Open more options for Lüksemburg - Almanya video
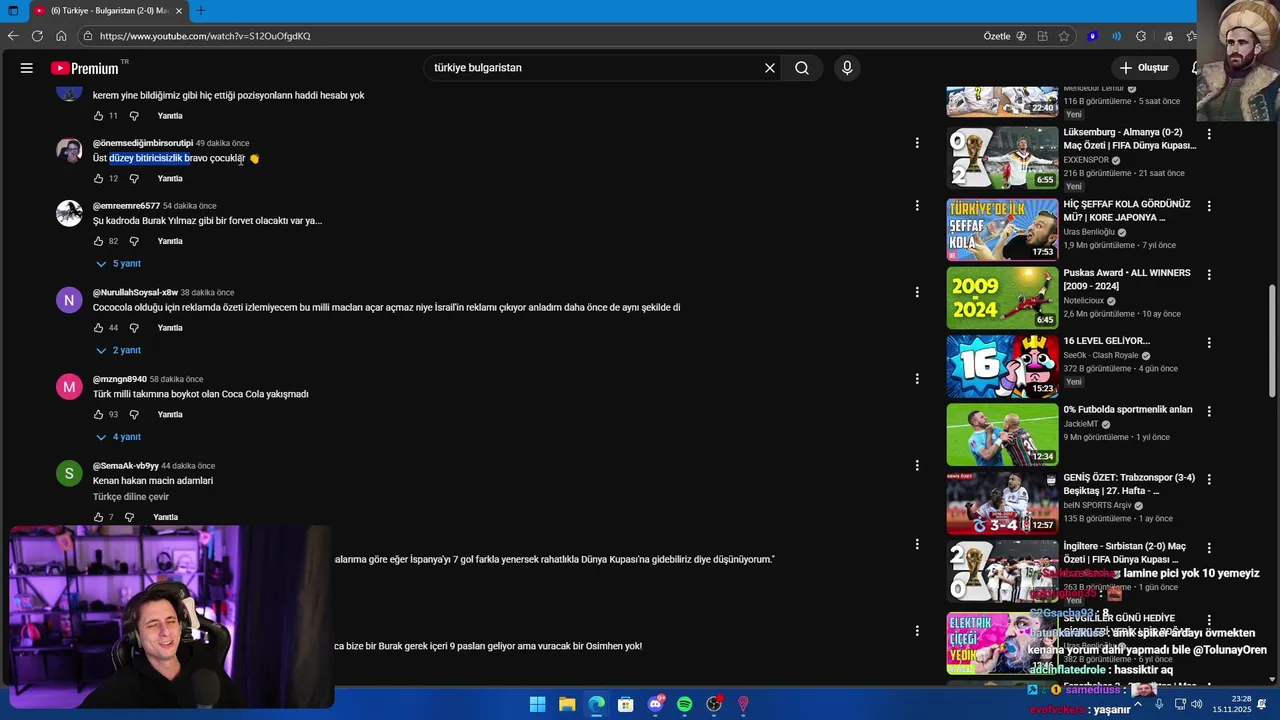1280x720 pixels. click(x=1209, y=134)
